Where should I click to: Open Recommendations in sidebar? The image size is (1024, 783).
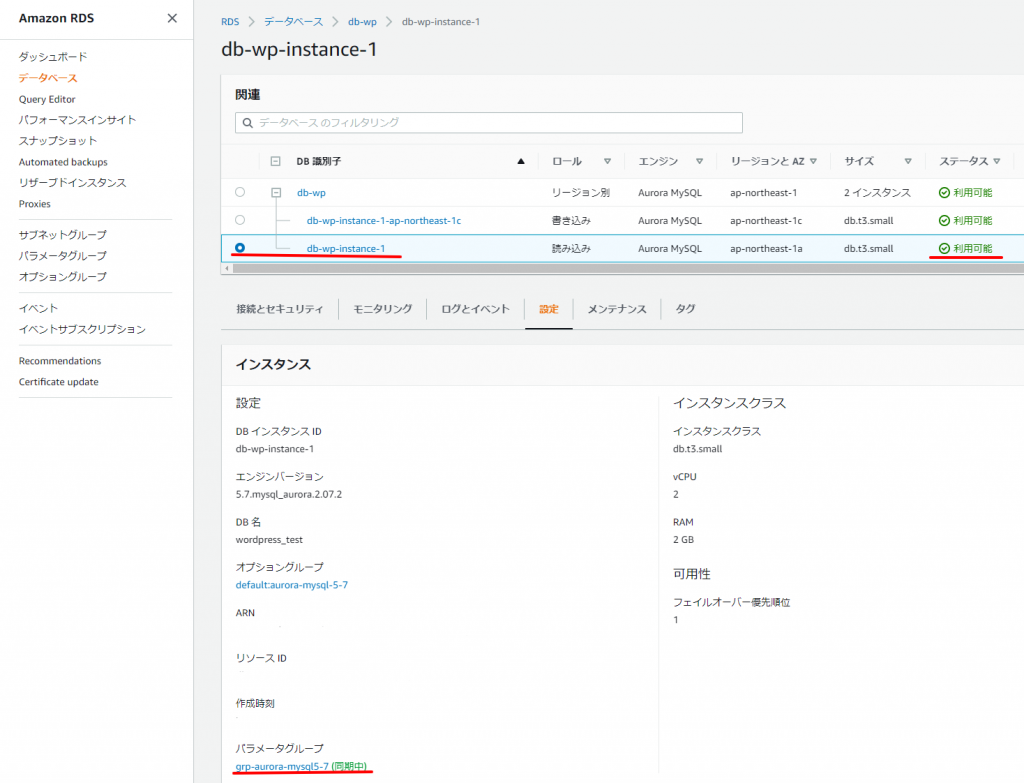(x=59, y=360)
